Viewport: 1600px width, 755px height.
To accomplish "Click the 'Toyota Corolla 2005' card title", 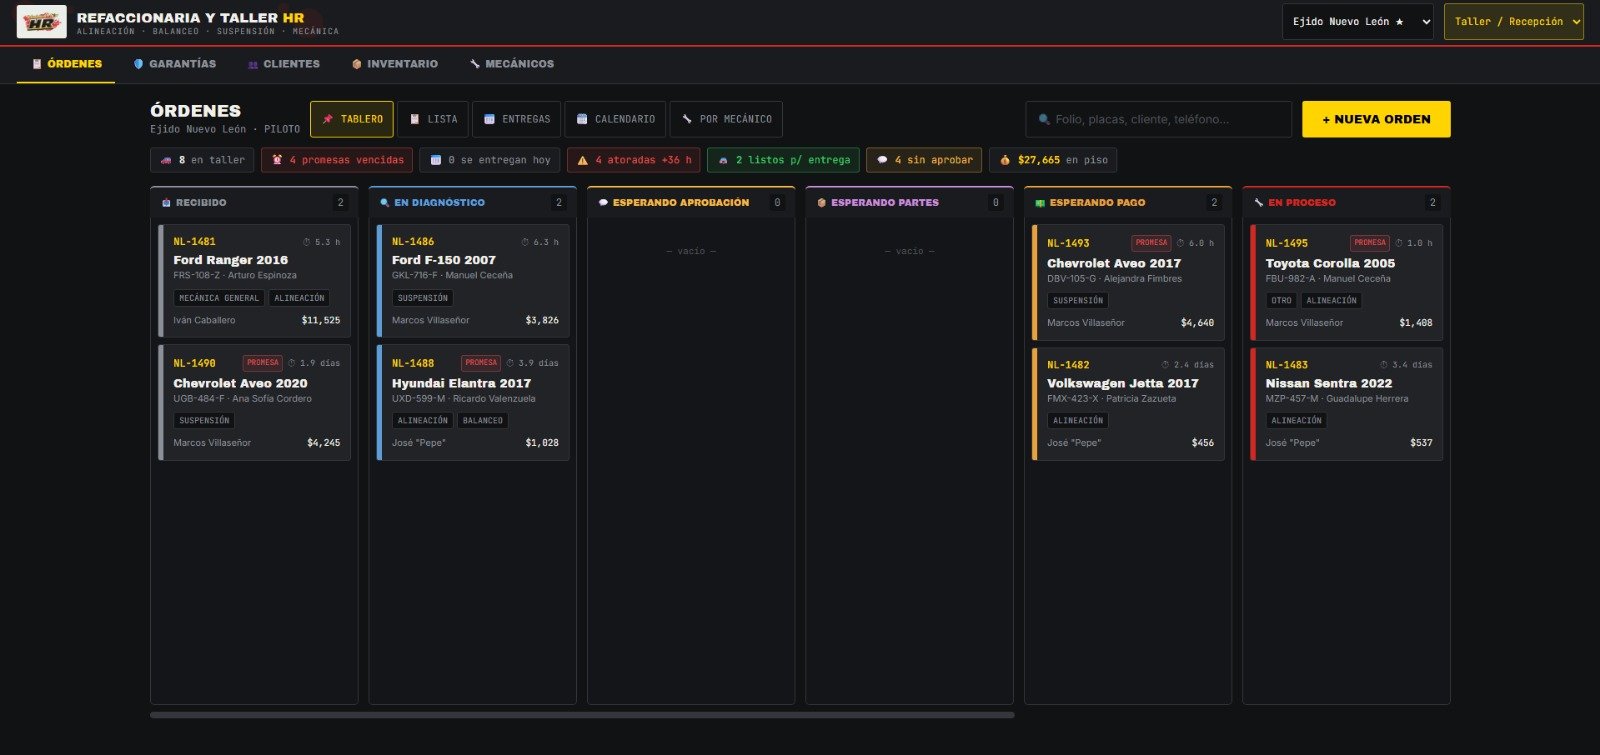I will (1330, 264).
